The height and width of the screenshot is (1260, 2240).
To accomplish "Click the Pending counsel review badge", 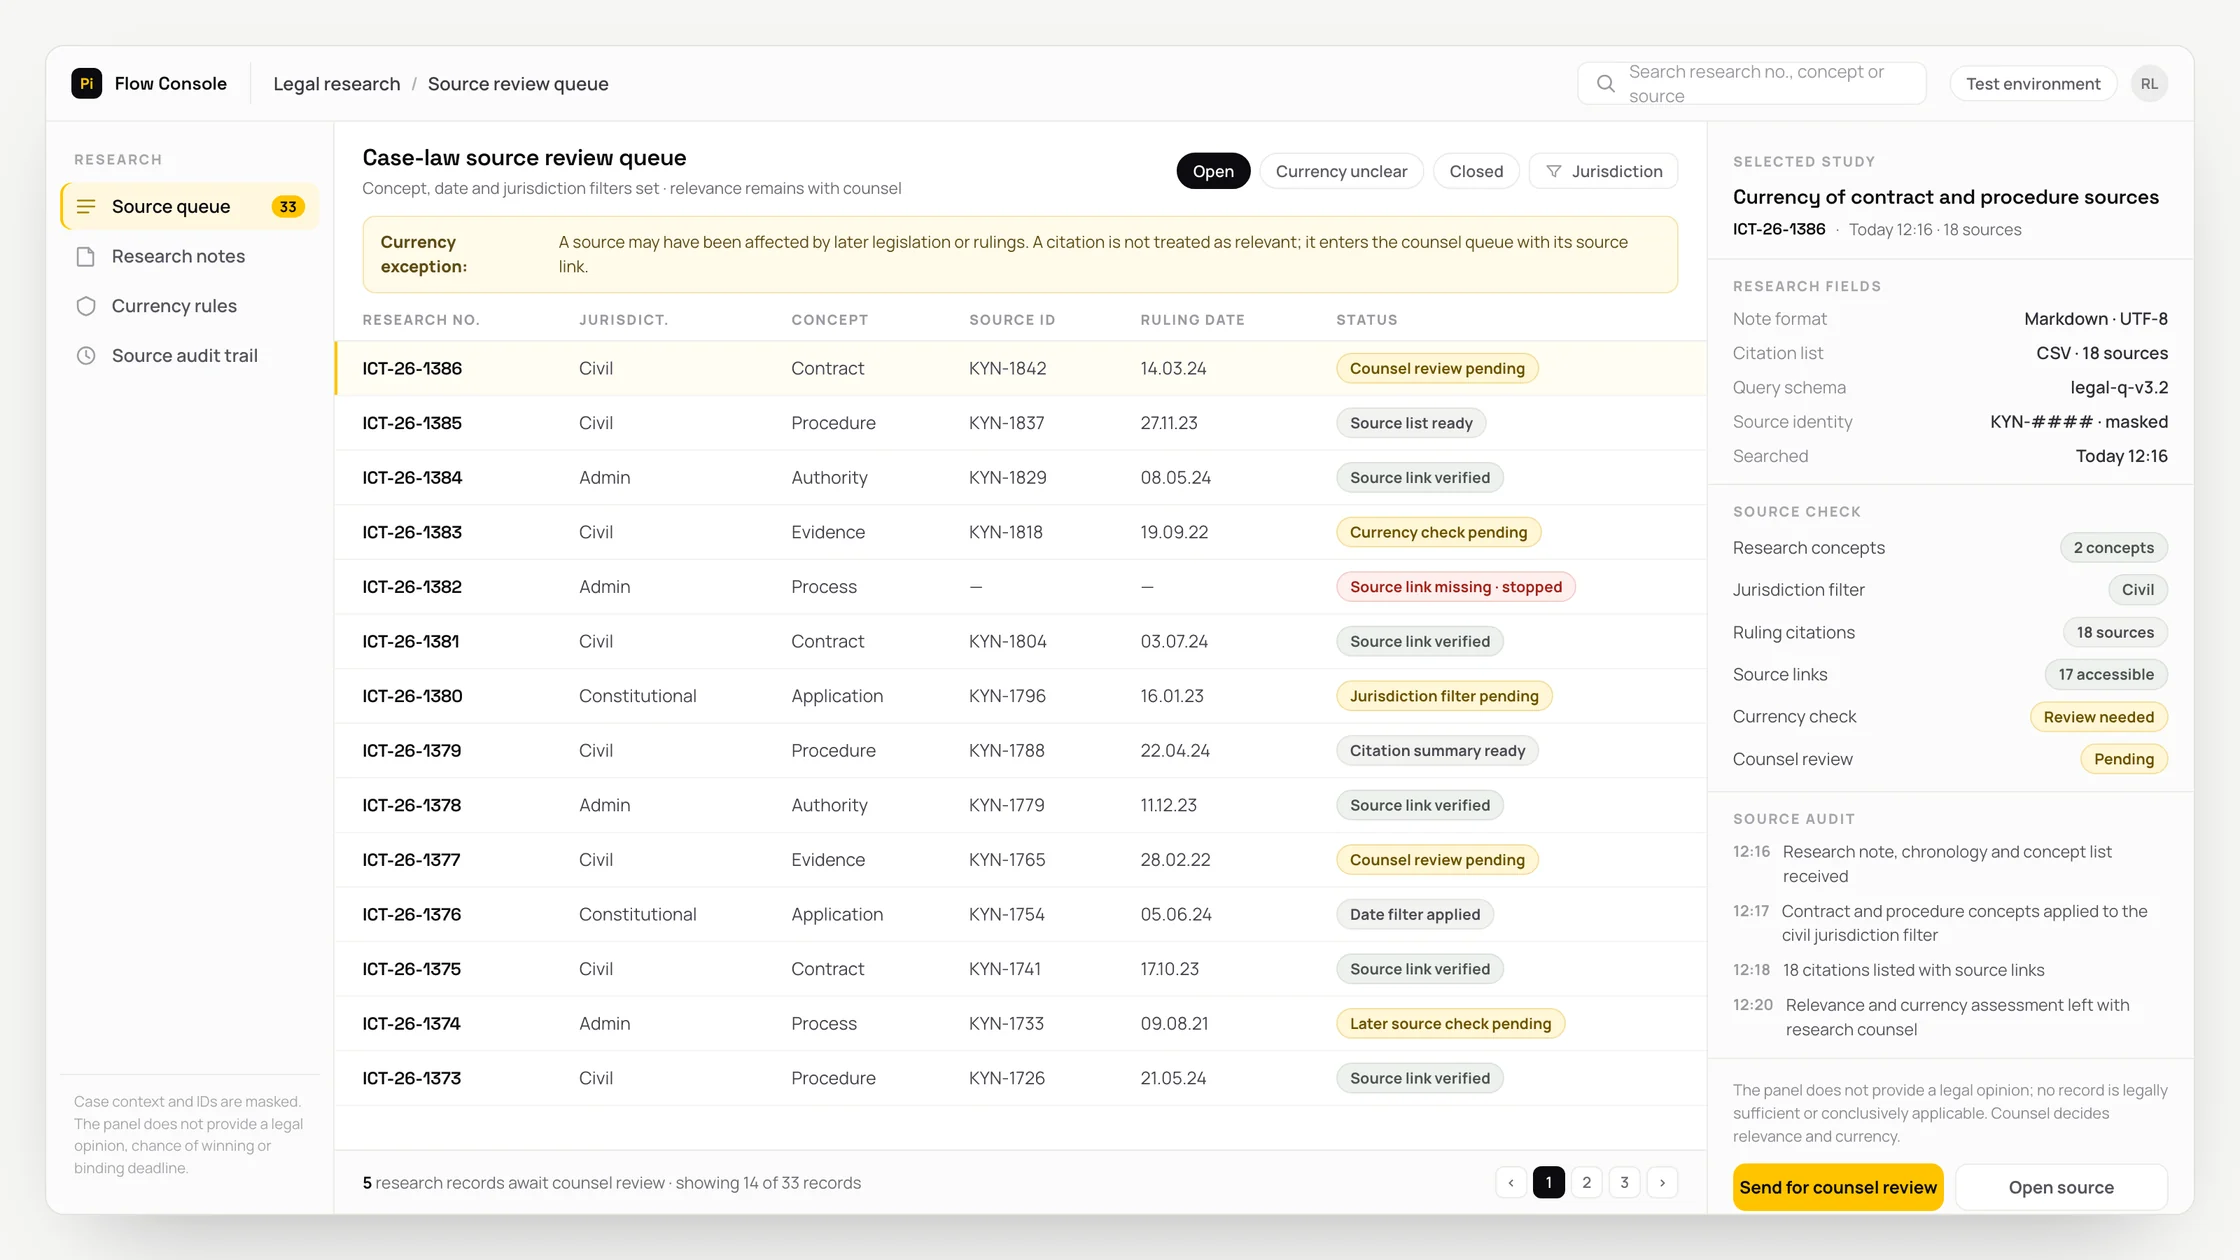I will click(2124, 760).
